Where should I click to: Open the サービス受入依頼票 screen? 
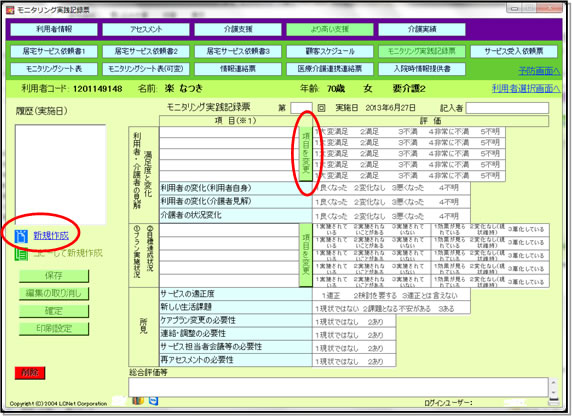coord(514,51)
